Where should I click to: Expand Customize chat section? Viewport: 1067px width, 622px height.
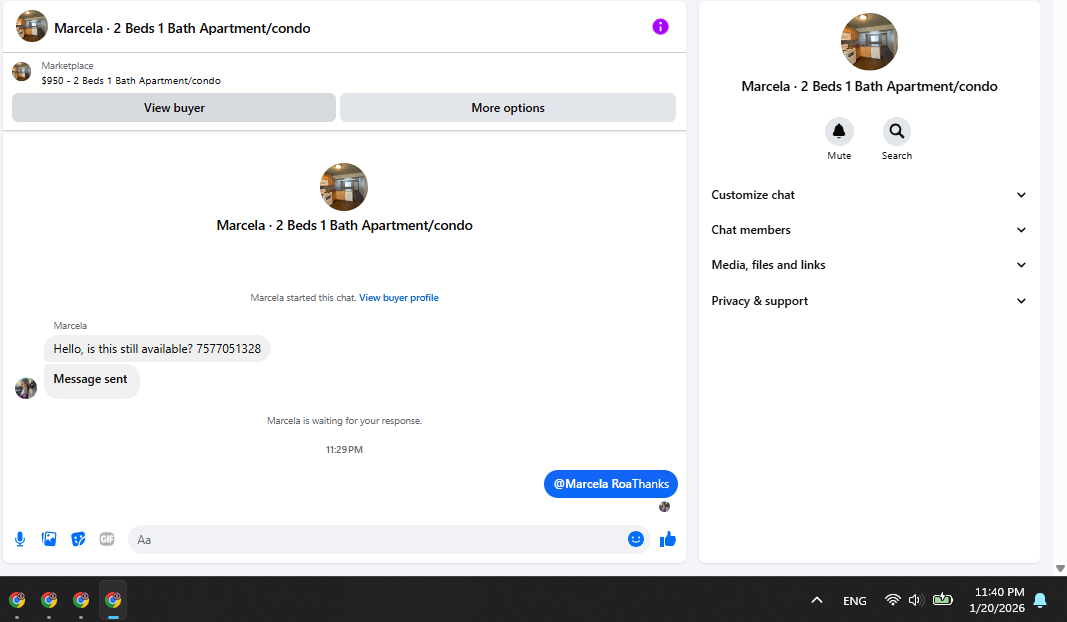pyautogui.click(x=869, y=195)
